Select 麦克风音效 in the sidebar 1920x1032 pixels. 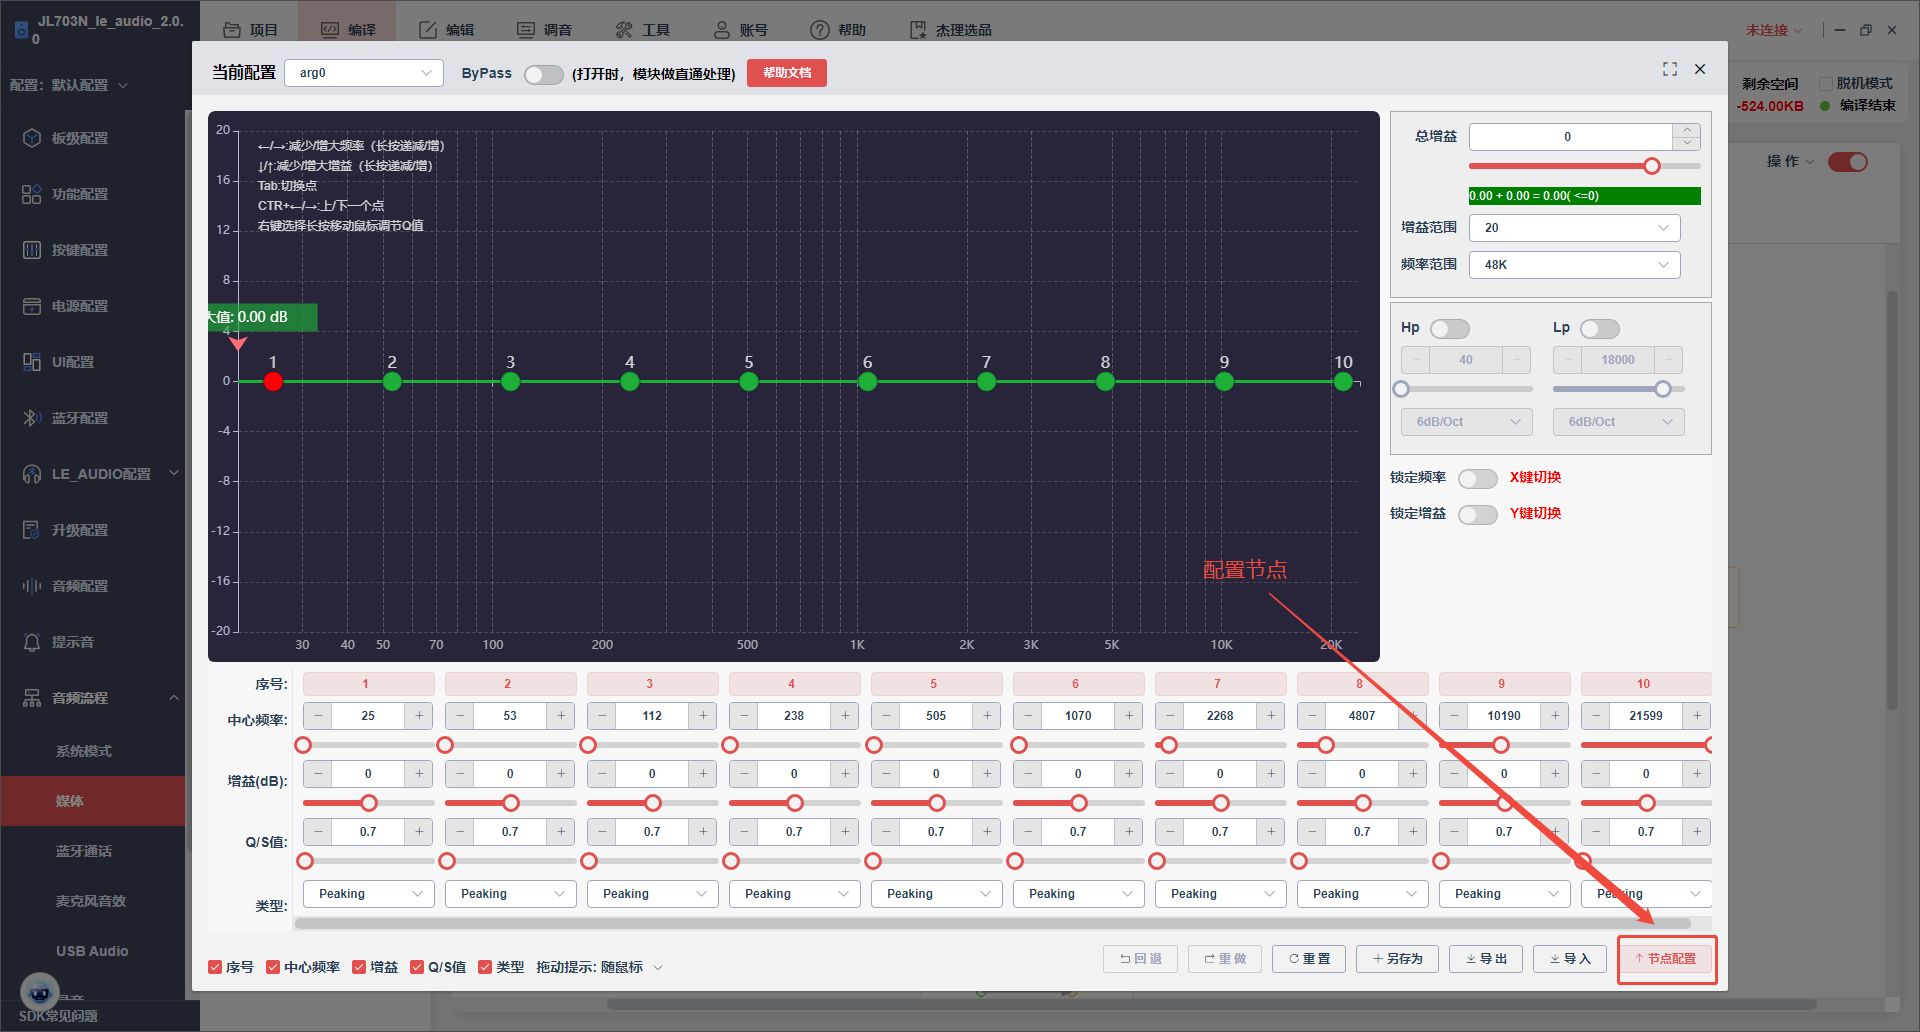pos(91,901)
